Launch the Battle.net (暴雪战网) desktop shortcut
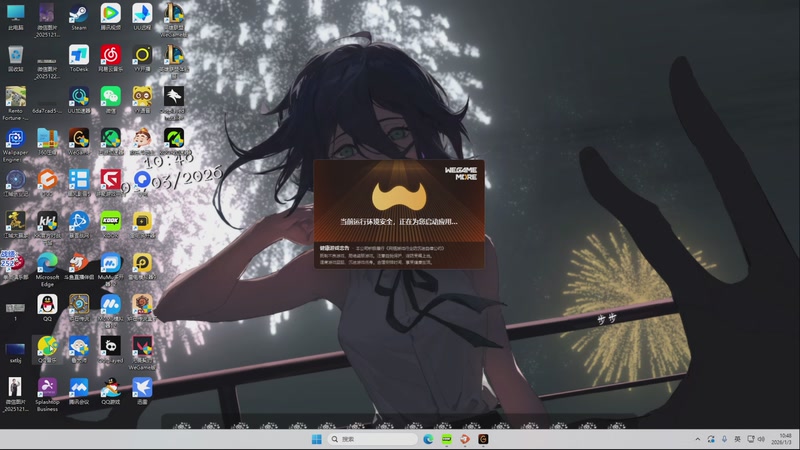 [79, 224]
